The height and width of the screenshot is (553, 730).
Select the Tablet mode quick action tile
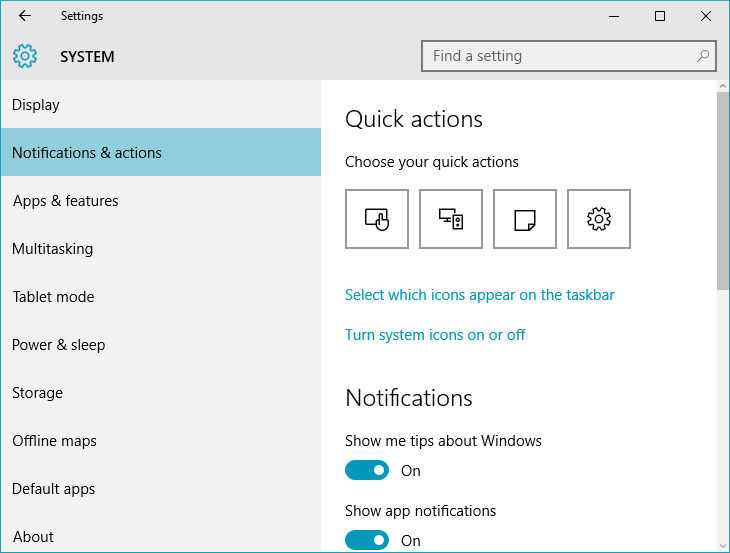[x=377, y=219]
